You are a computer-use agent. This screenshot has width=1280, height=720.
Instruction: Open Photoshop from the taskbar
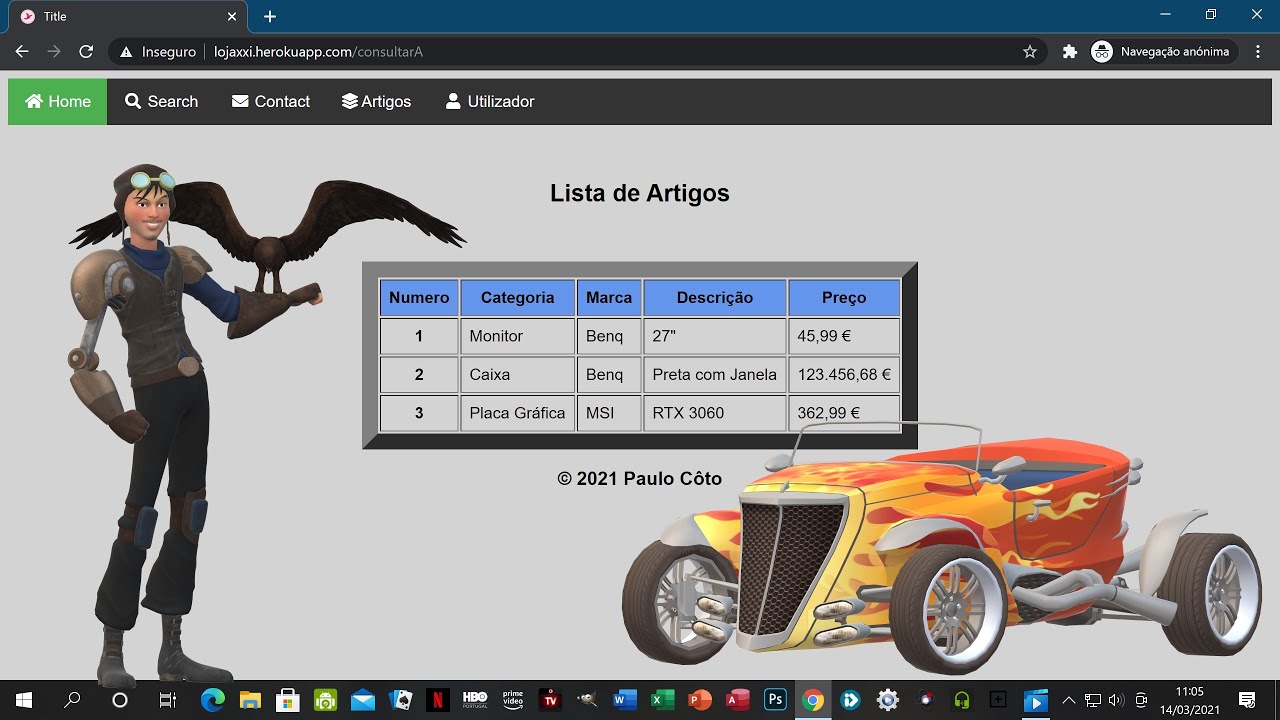tap(775, 700)
